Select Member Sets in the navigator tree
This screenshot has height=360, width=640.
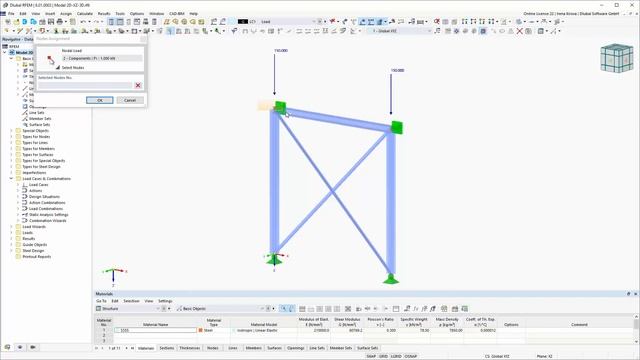pos(40,119)
